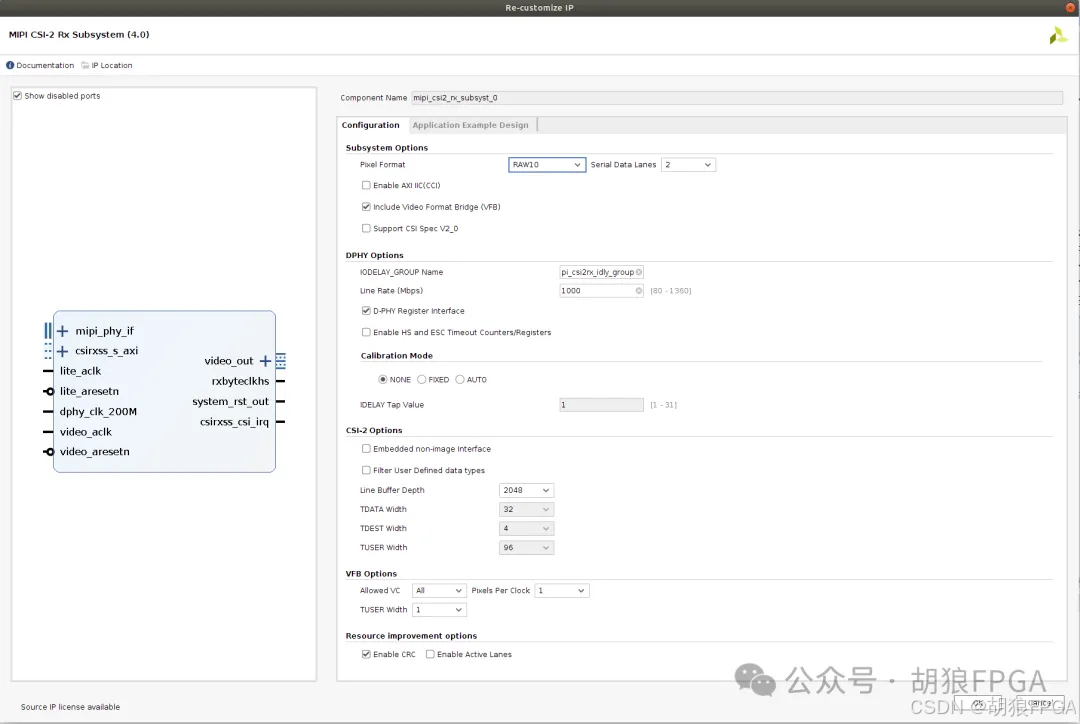Open the Documentation link
Image resolution: width=1080 pixels, height=724 pixels.
click(x=45, y=65)
